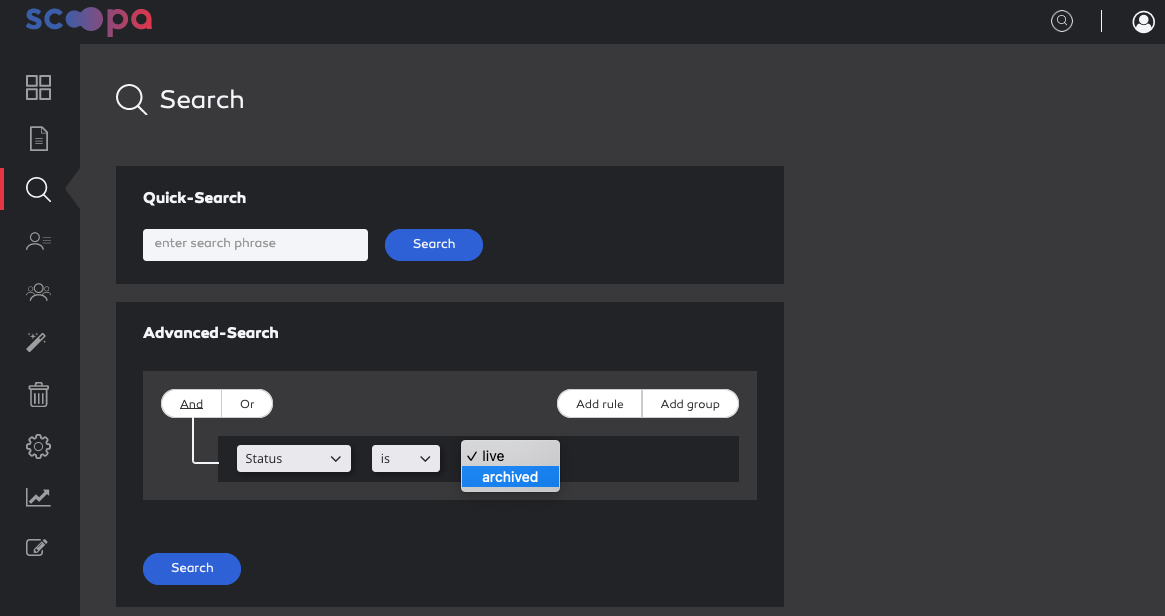The image size is (1165, 616).
Task: Click the Add group button
Action: click(x=690, y=403)
